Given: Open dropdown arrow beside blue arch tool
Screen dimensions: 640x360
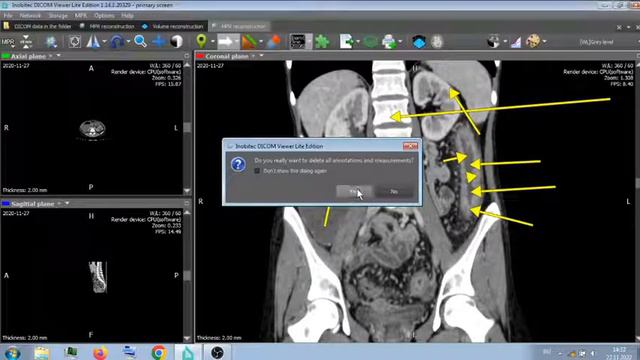Looking at the screenshot, I should pyautogui.click(x=128, y=42).
